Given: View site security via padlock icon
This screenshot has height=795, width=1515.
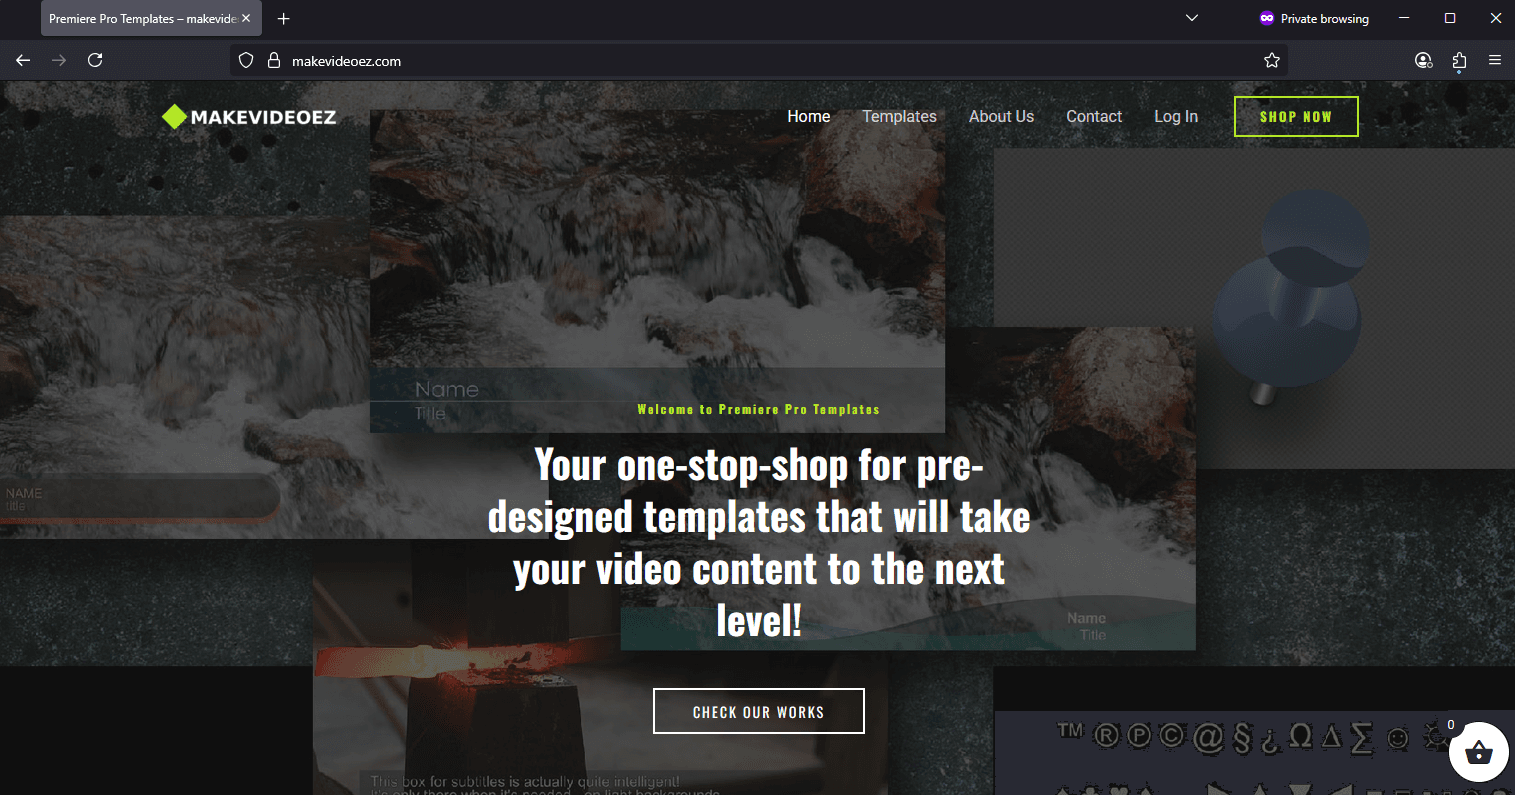Looking at the screenshot, I should [273, 61].
